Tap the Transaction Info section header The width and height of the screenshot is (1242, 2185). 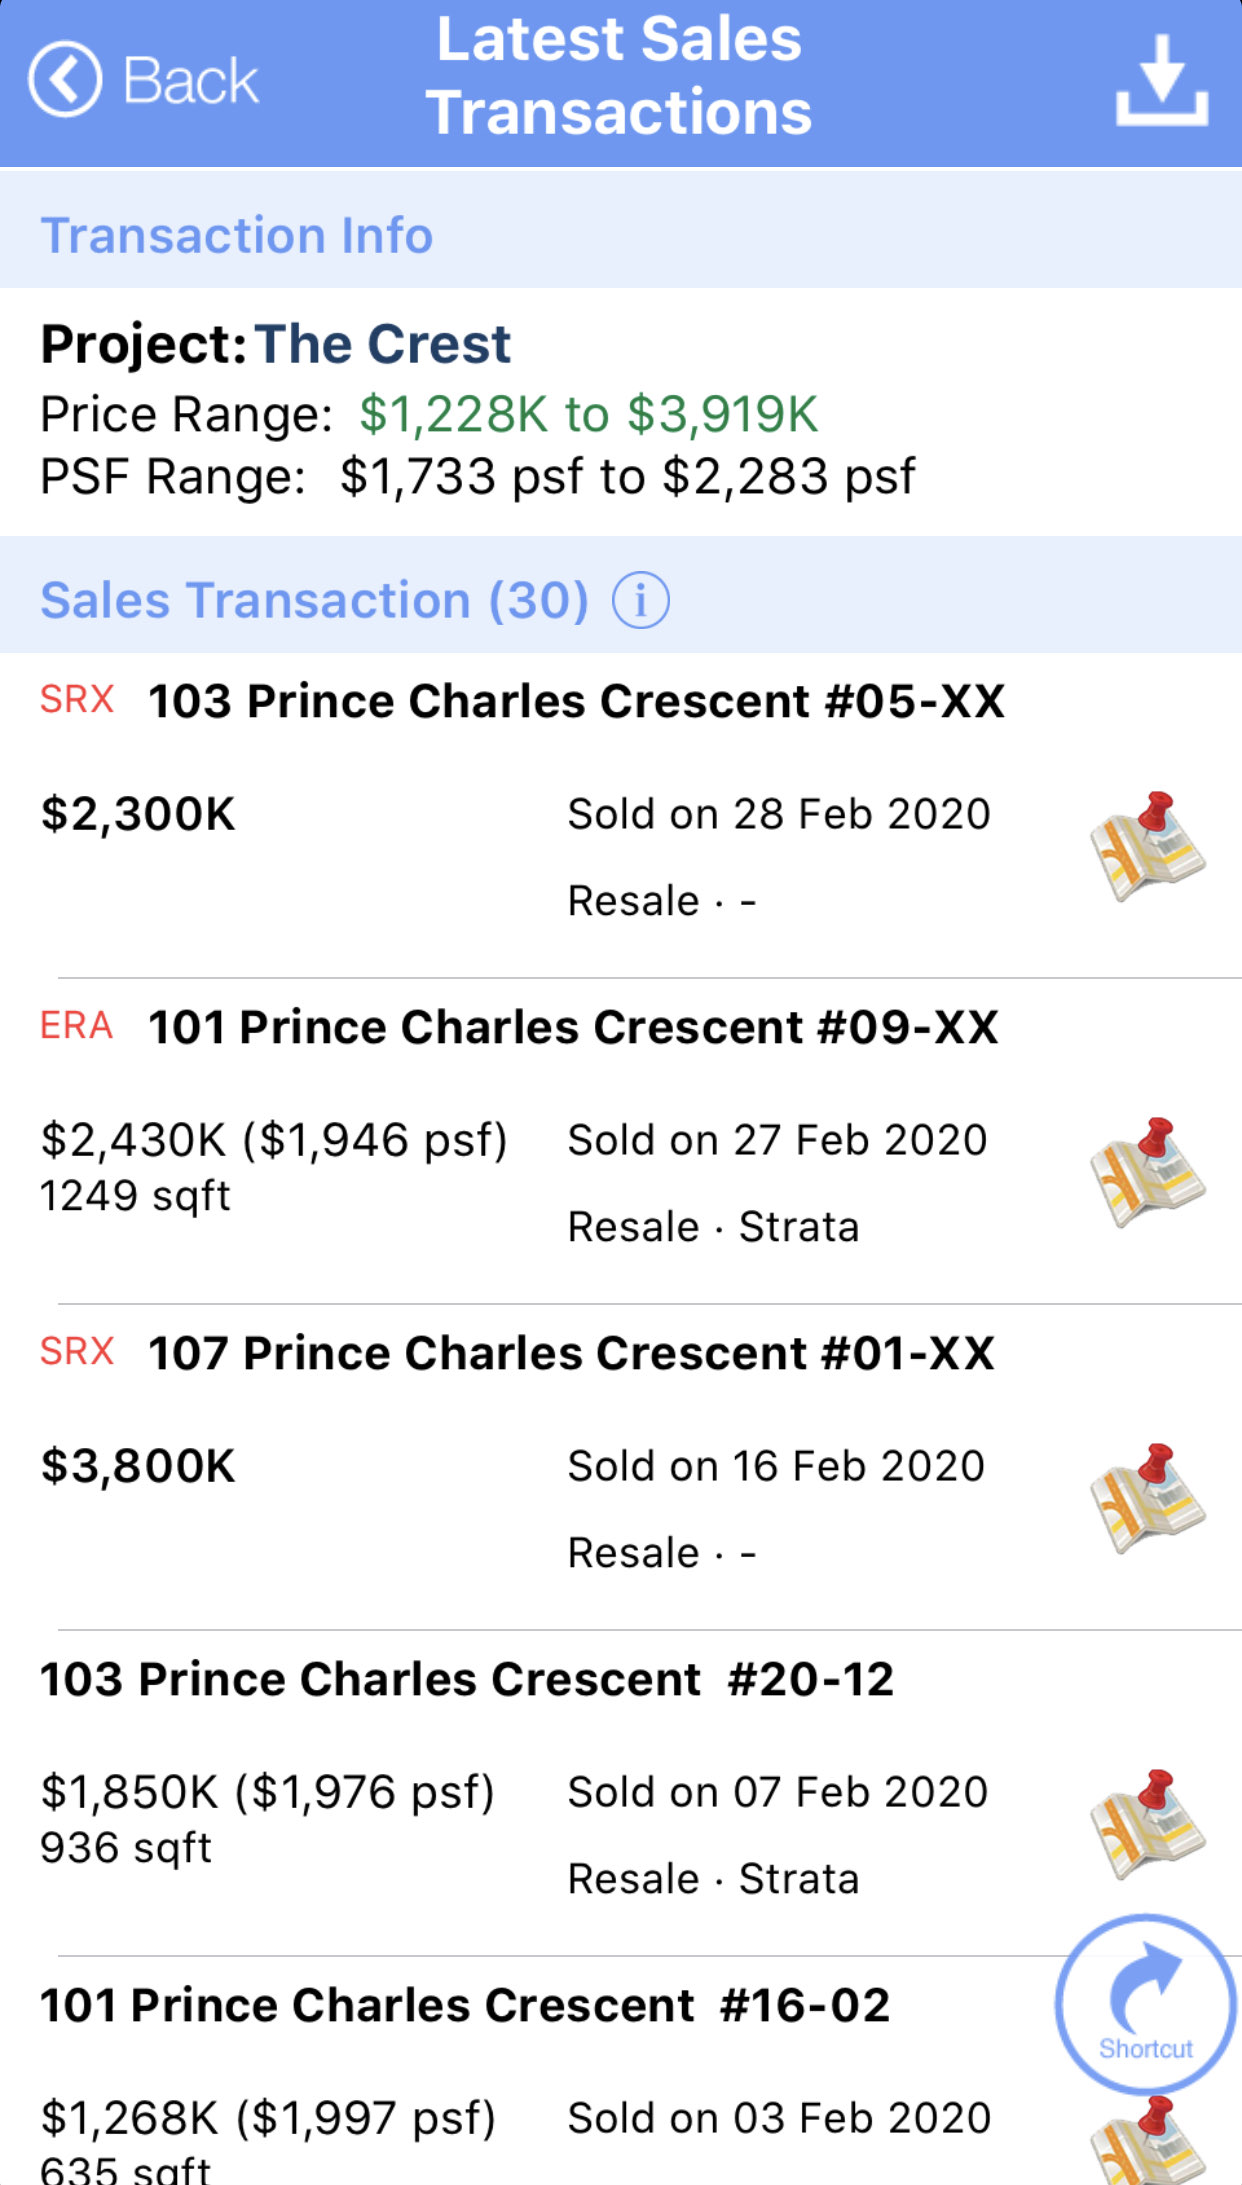[237, 236]
